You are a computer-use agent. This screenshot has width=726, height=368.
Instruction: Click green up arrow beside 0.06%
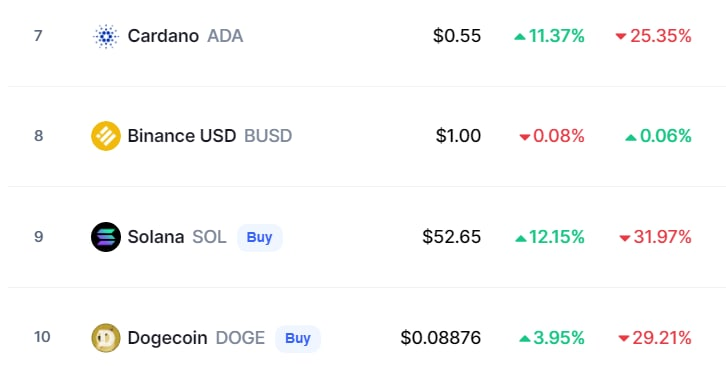pos(631,137)
